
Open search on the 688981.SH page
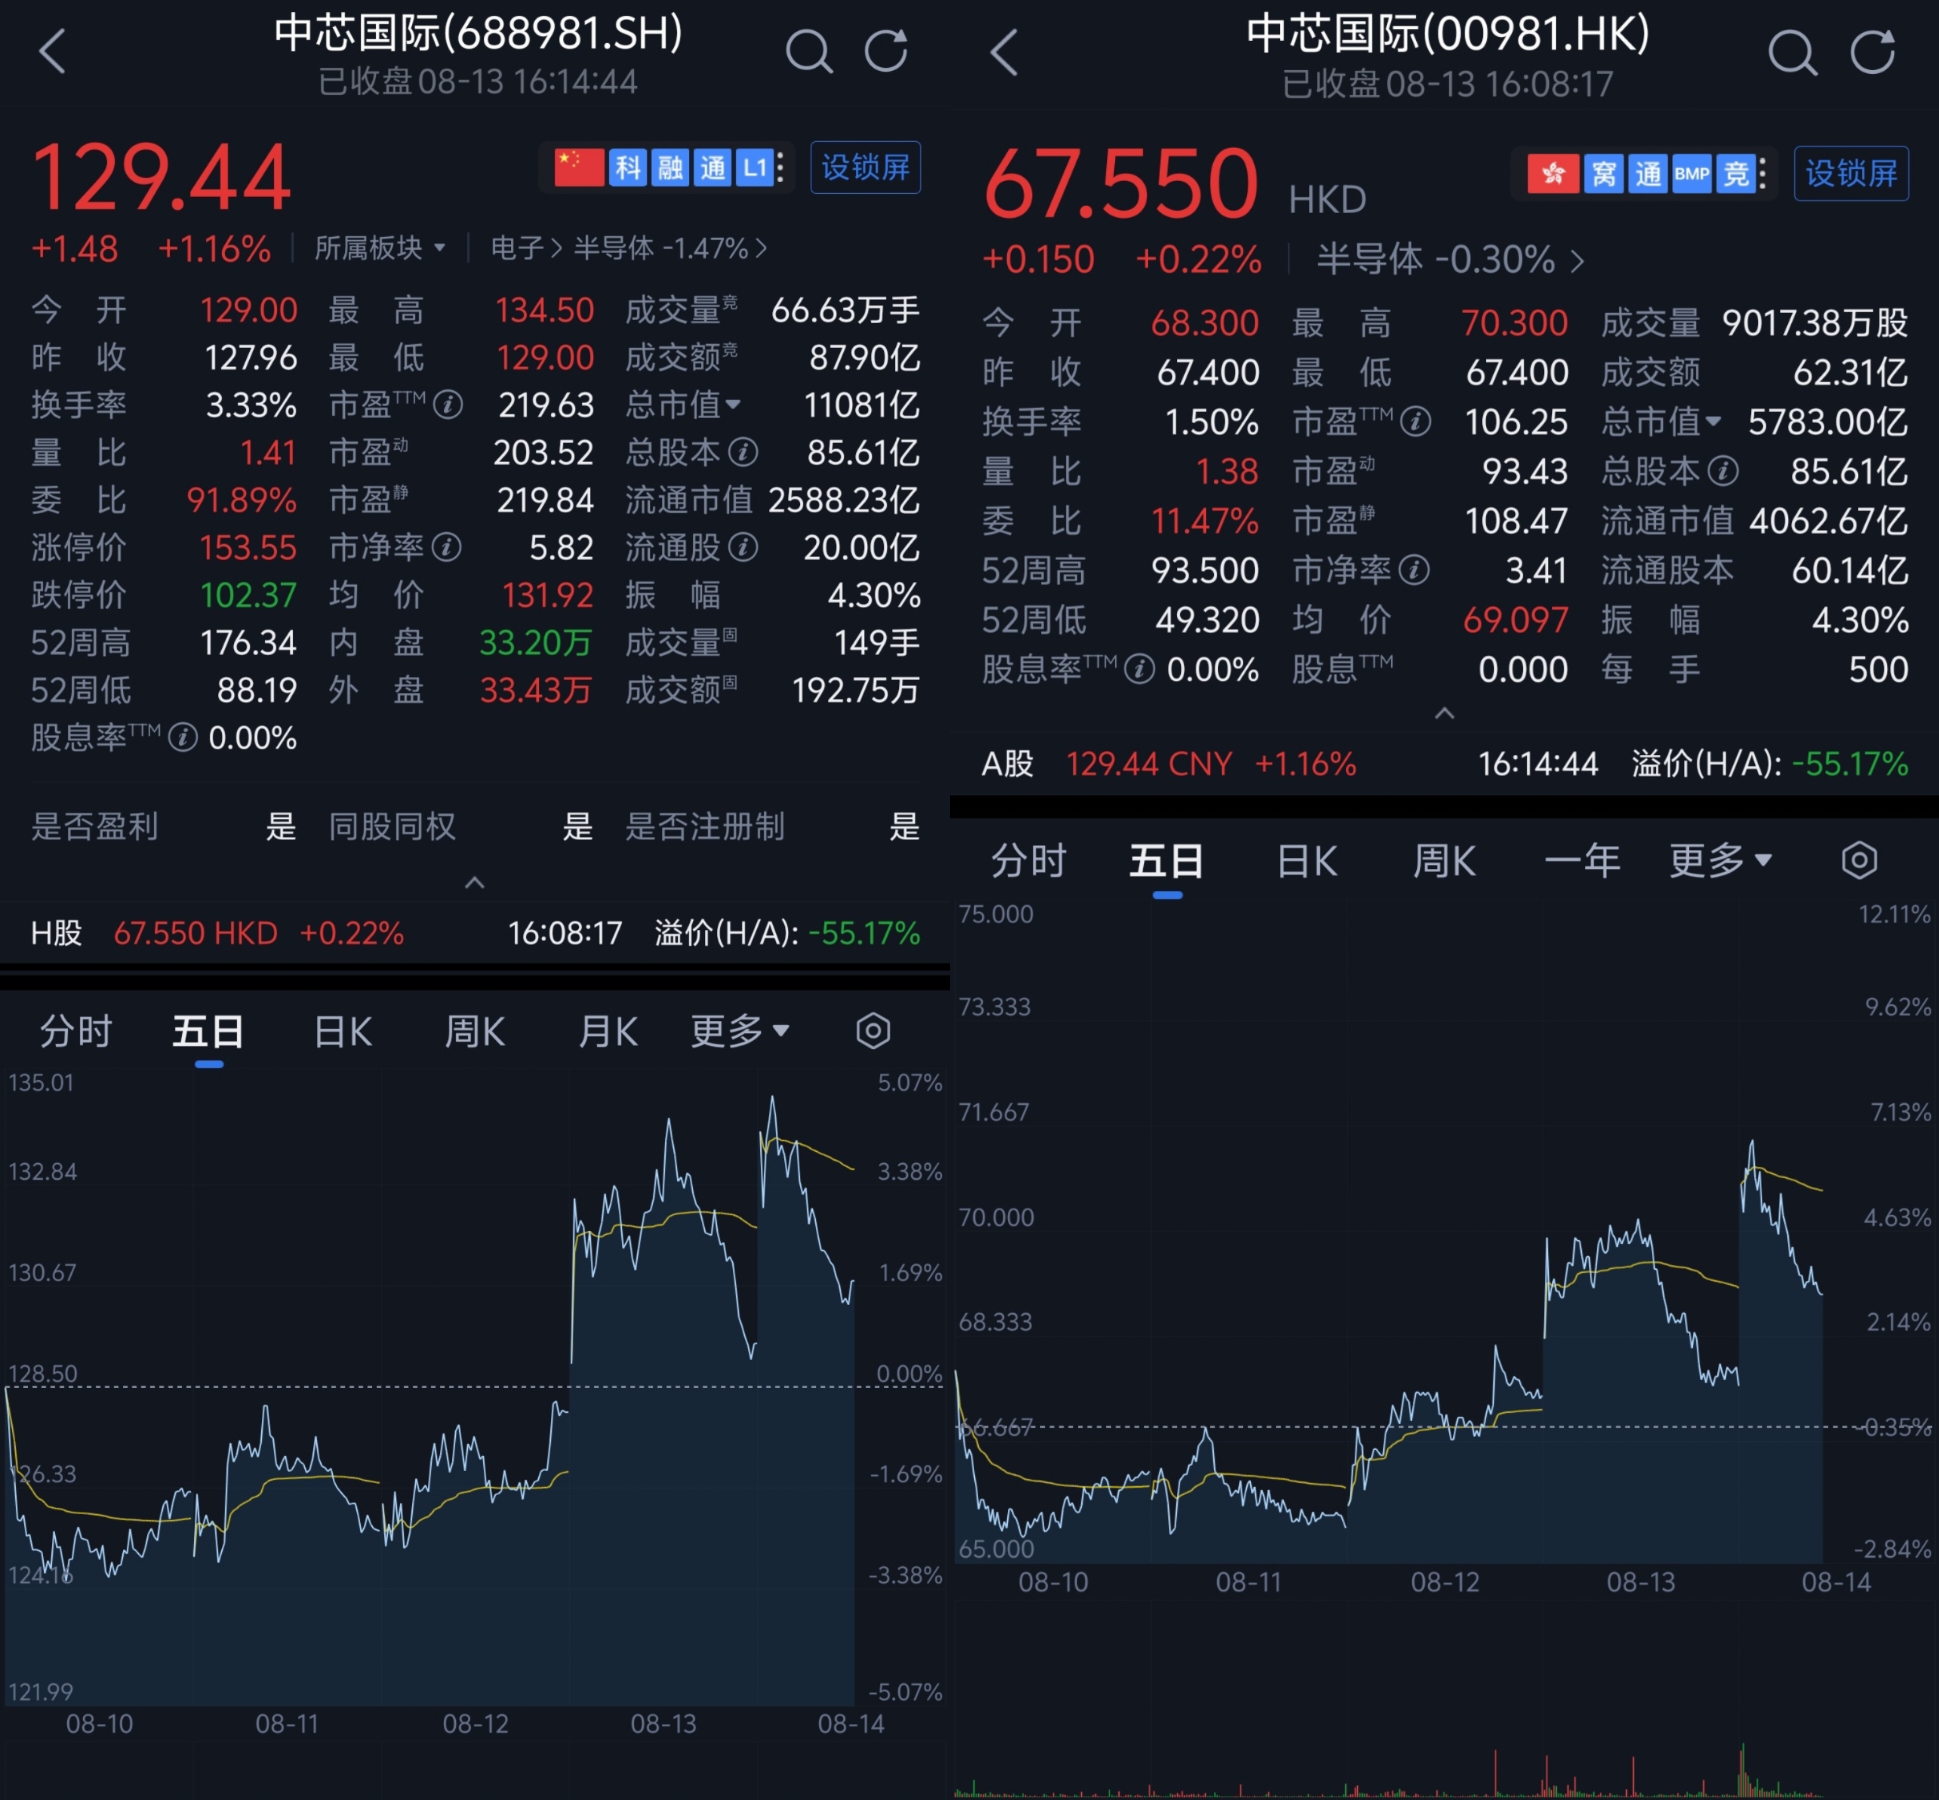click(x=808, y=50)
